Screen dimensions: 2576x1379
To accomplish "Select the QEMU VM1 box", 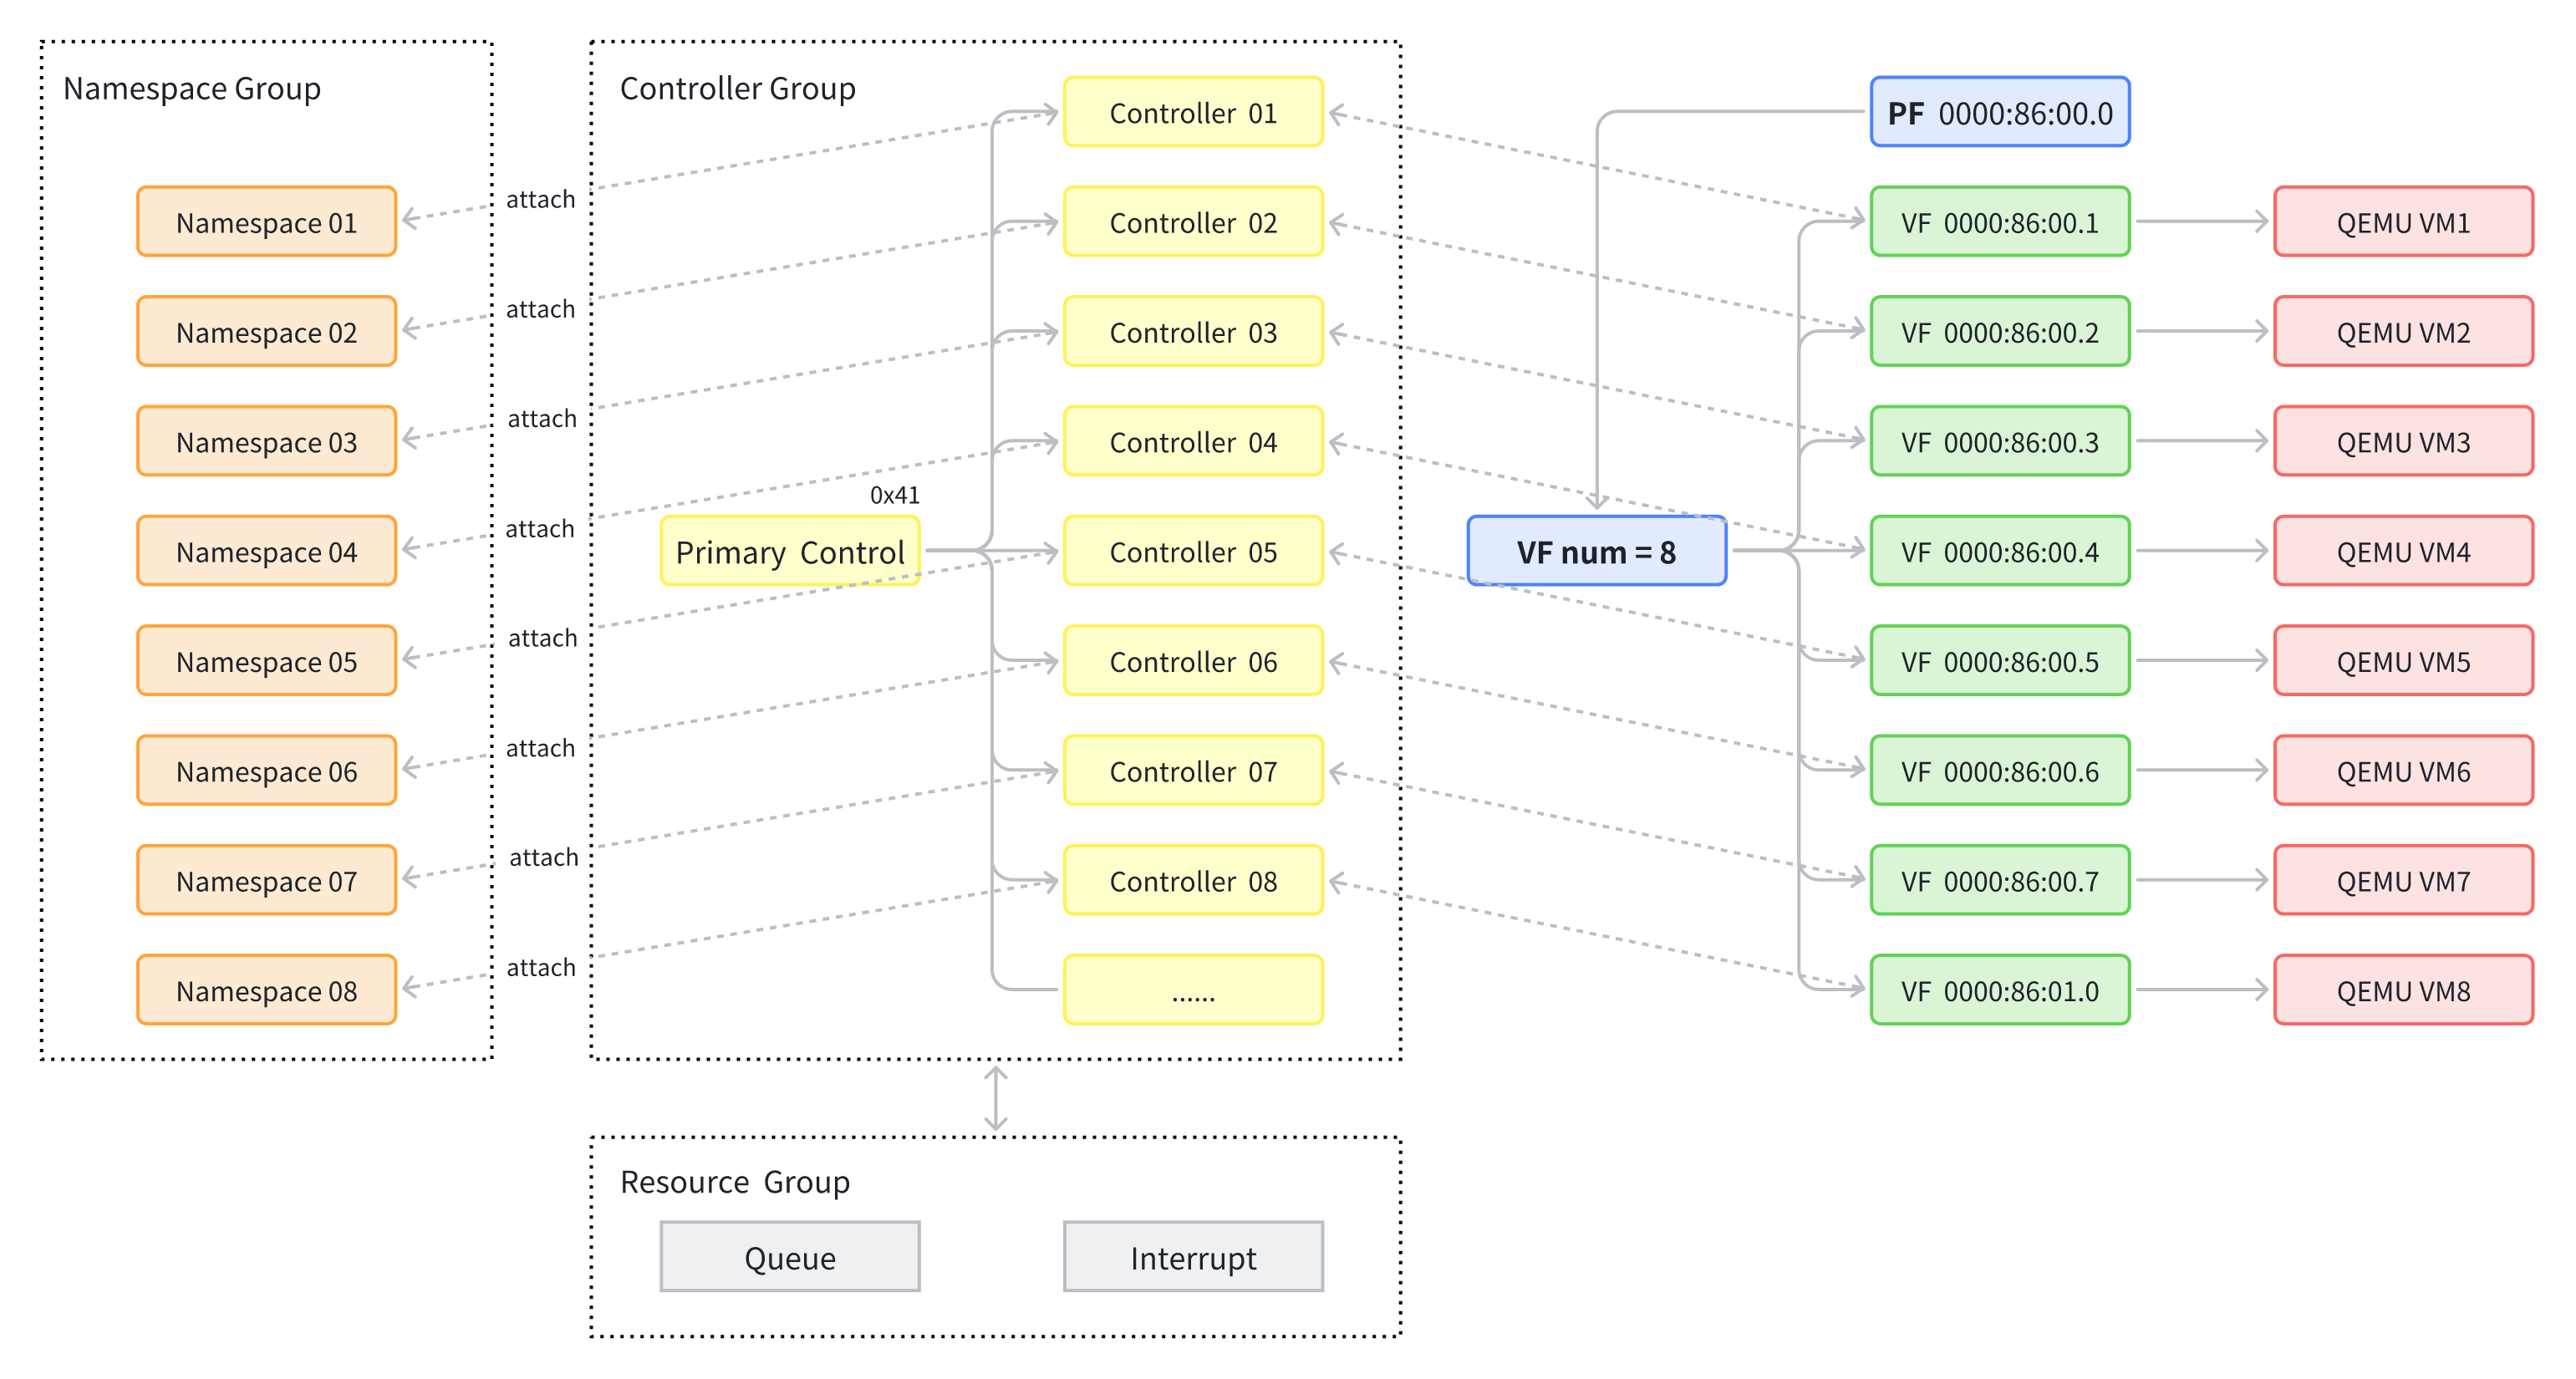I will pyautogui.click(x=2403, y=222).
